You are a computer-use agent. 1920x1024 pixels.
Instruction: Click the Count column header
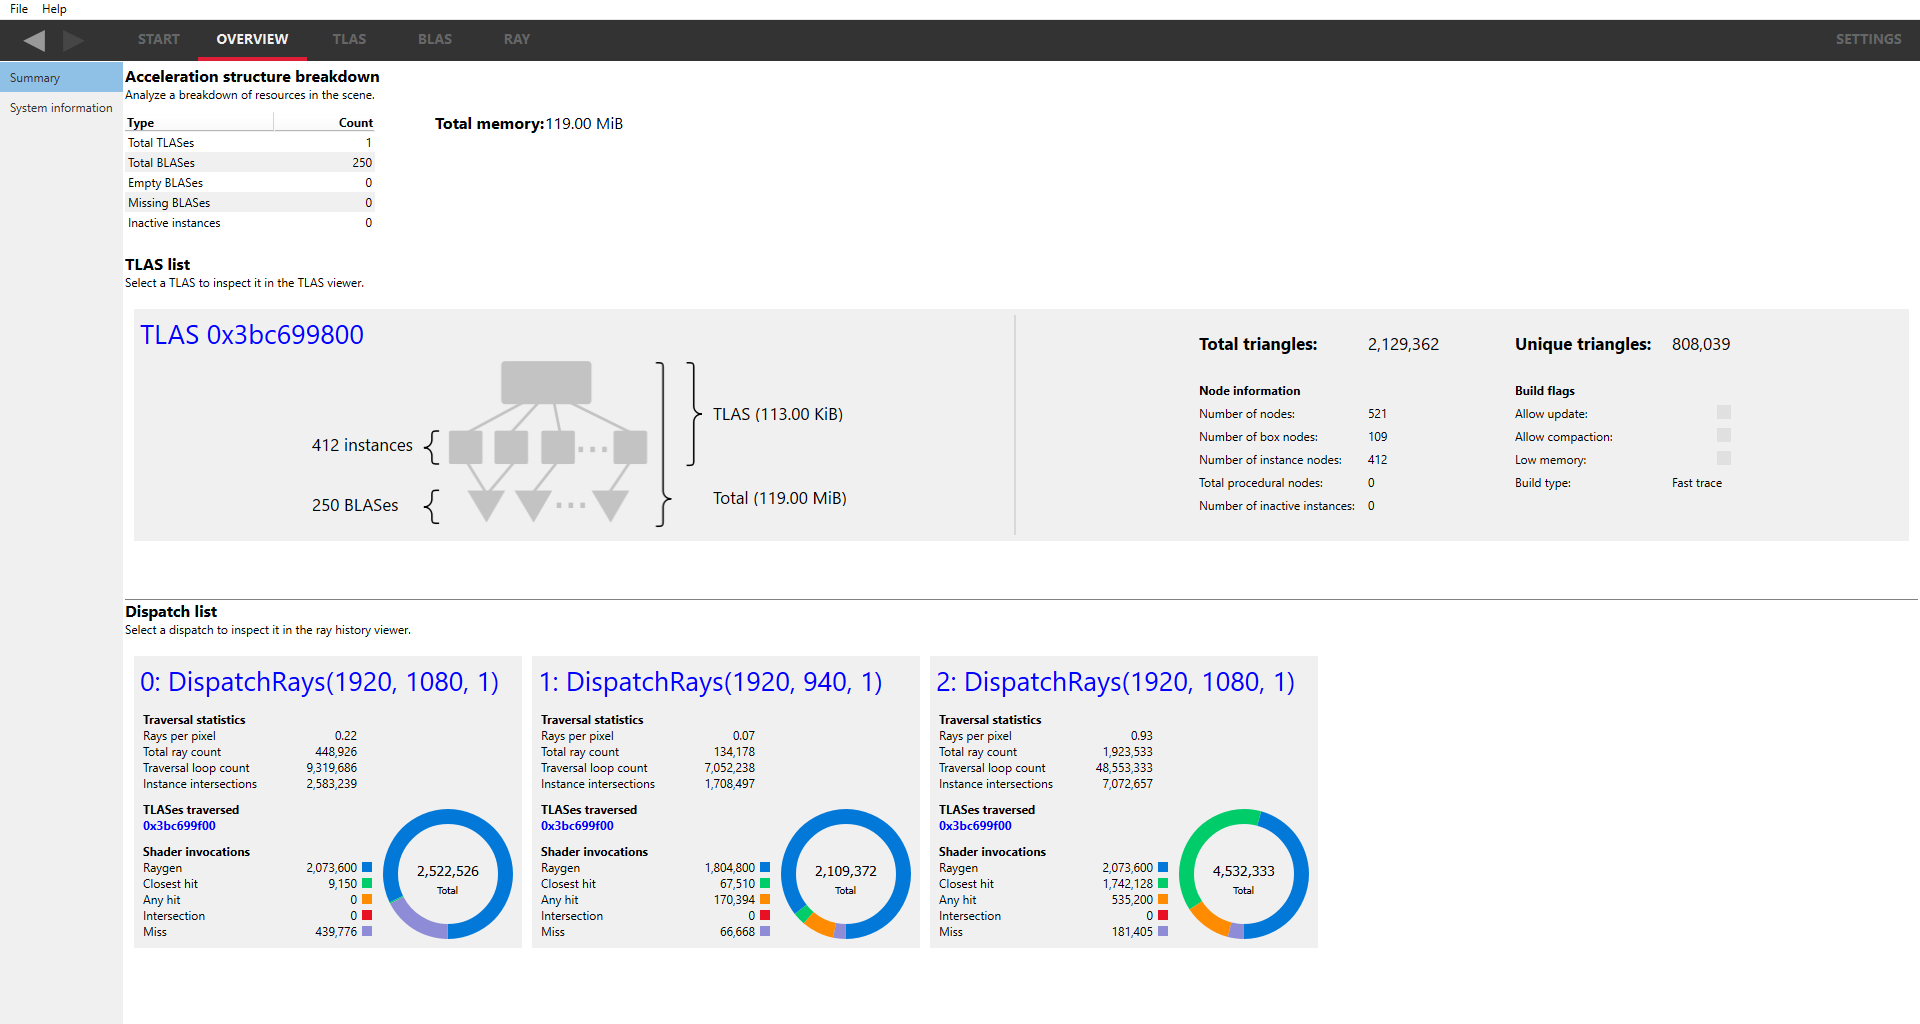click(x=355, y=123)
